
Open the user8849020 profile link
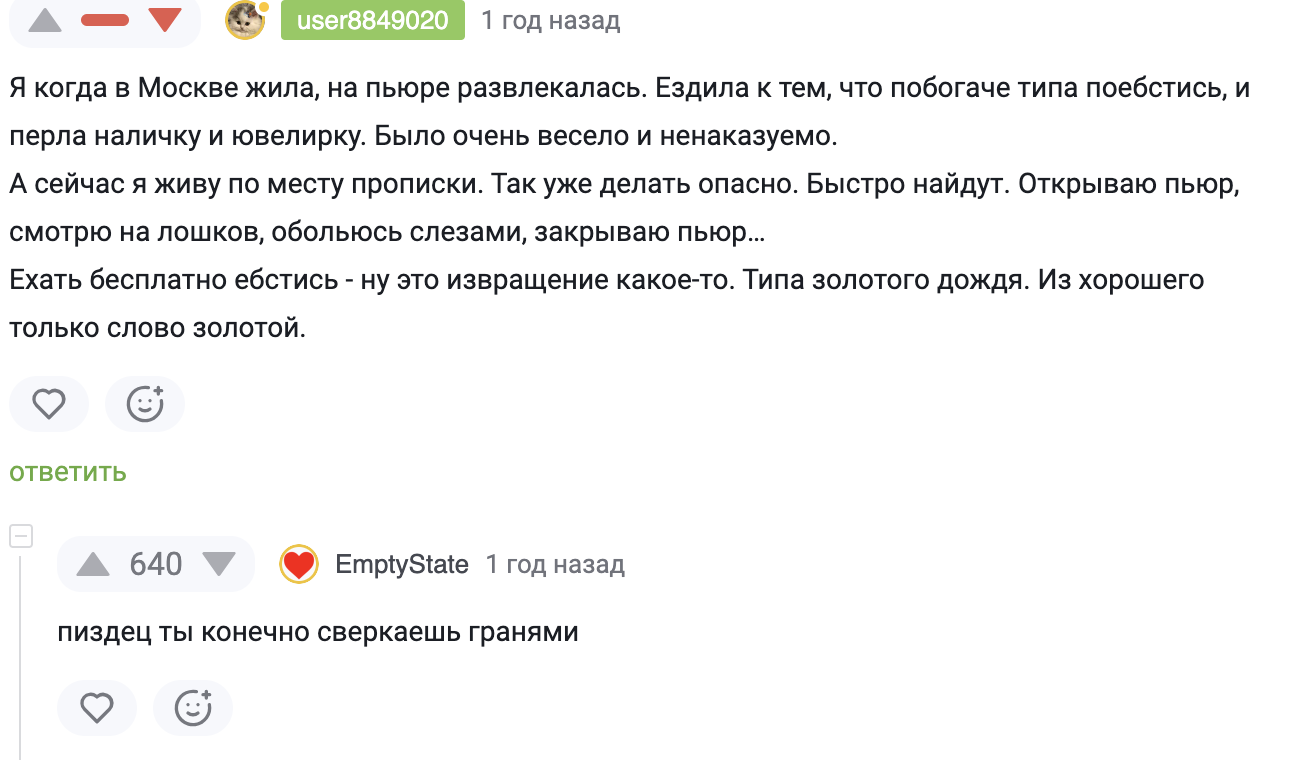(x=372, y=20)
